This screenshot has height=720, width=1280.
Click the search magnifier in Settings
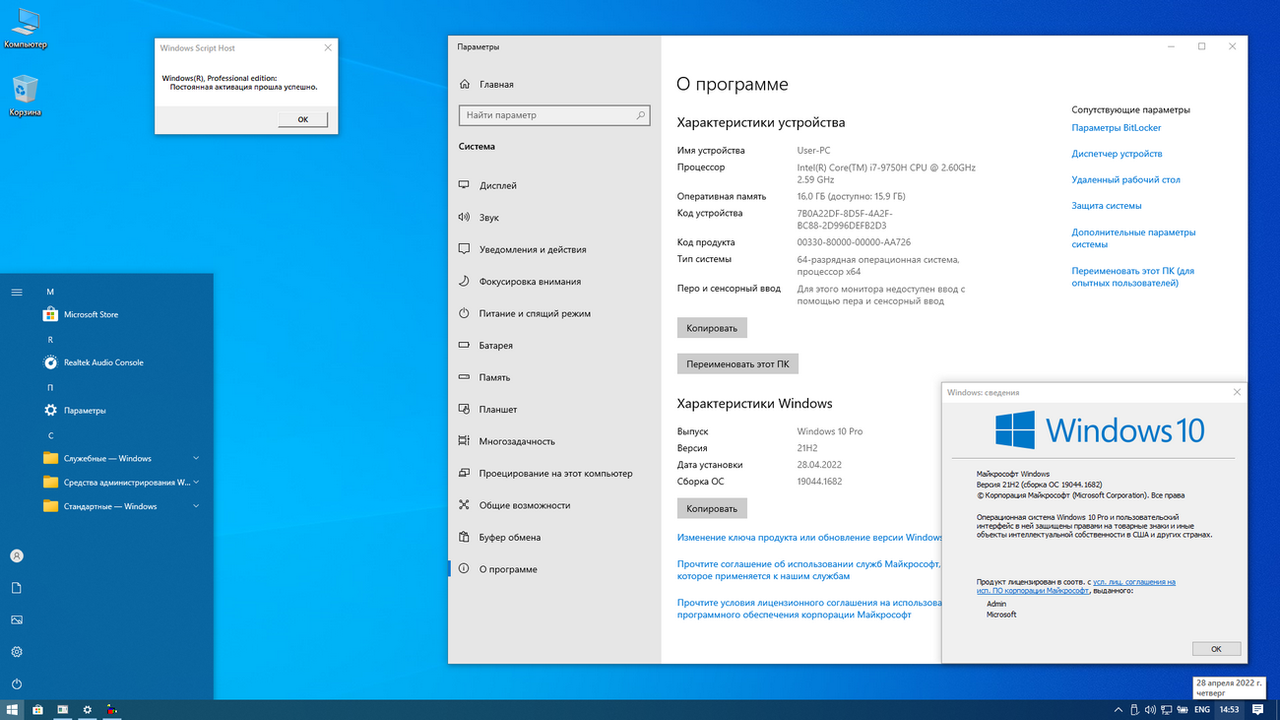641,115
